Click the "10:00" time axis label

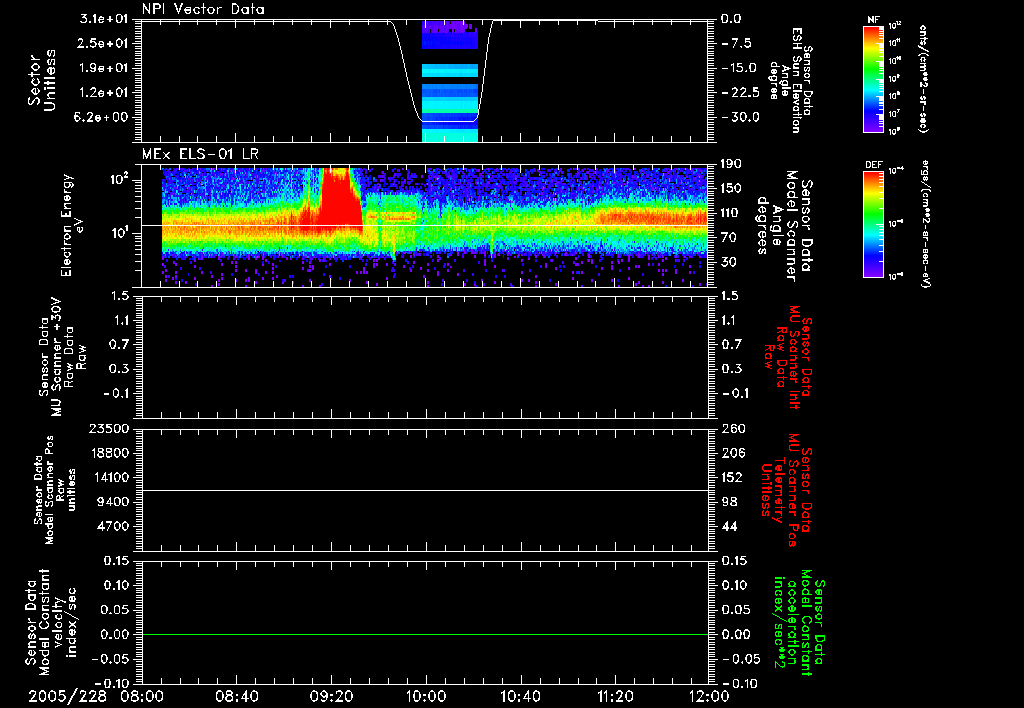pos(426,696)
